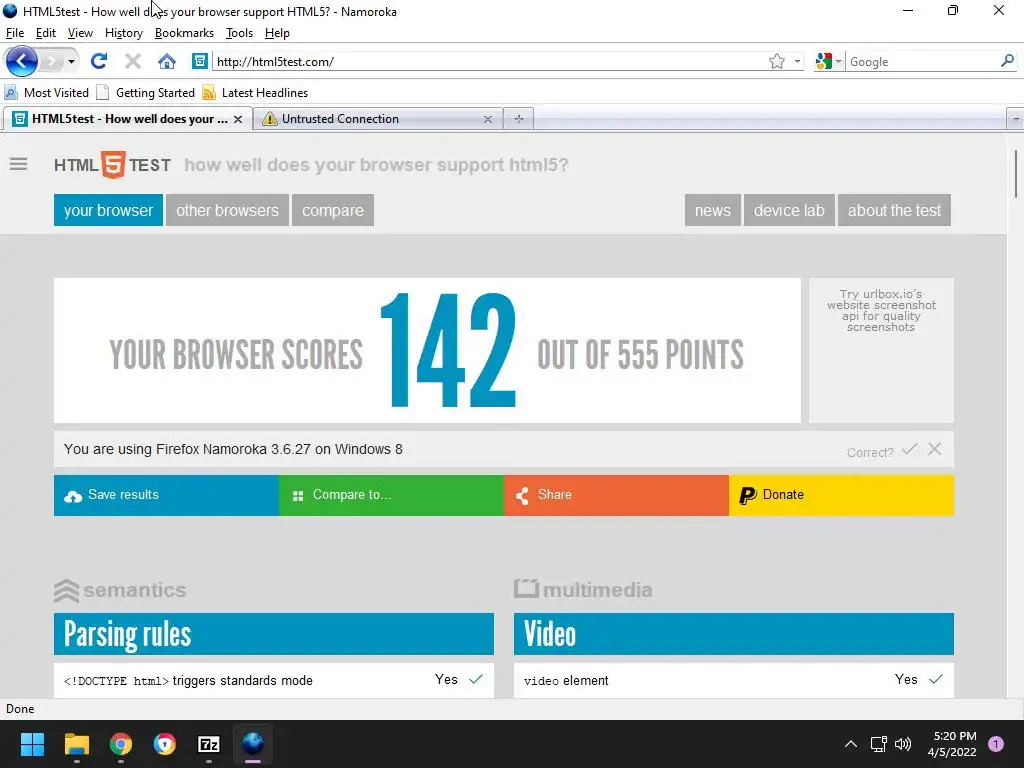Open the back/forward history dropdown arrow
Image resolution: width=1024 pixels, height=768 pixels.
(71, 61)
